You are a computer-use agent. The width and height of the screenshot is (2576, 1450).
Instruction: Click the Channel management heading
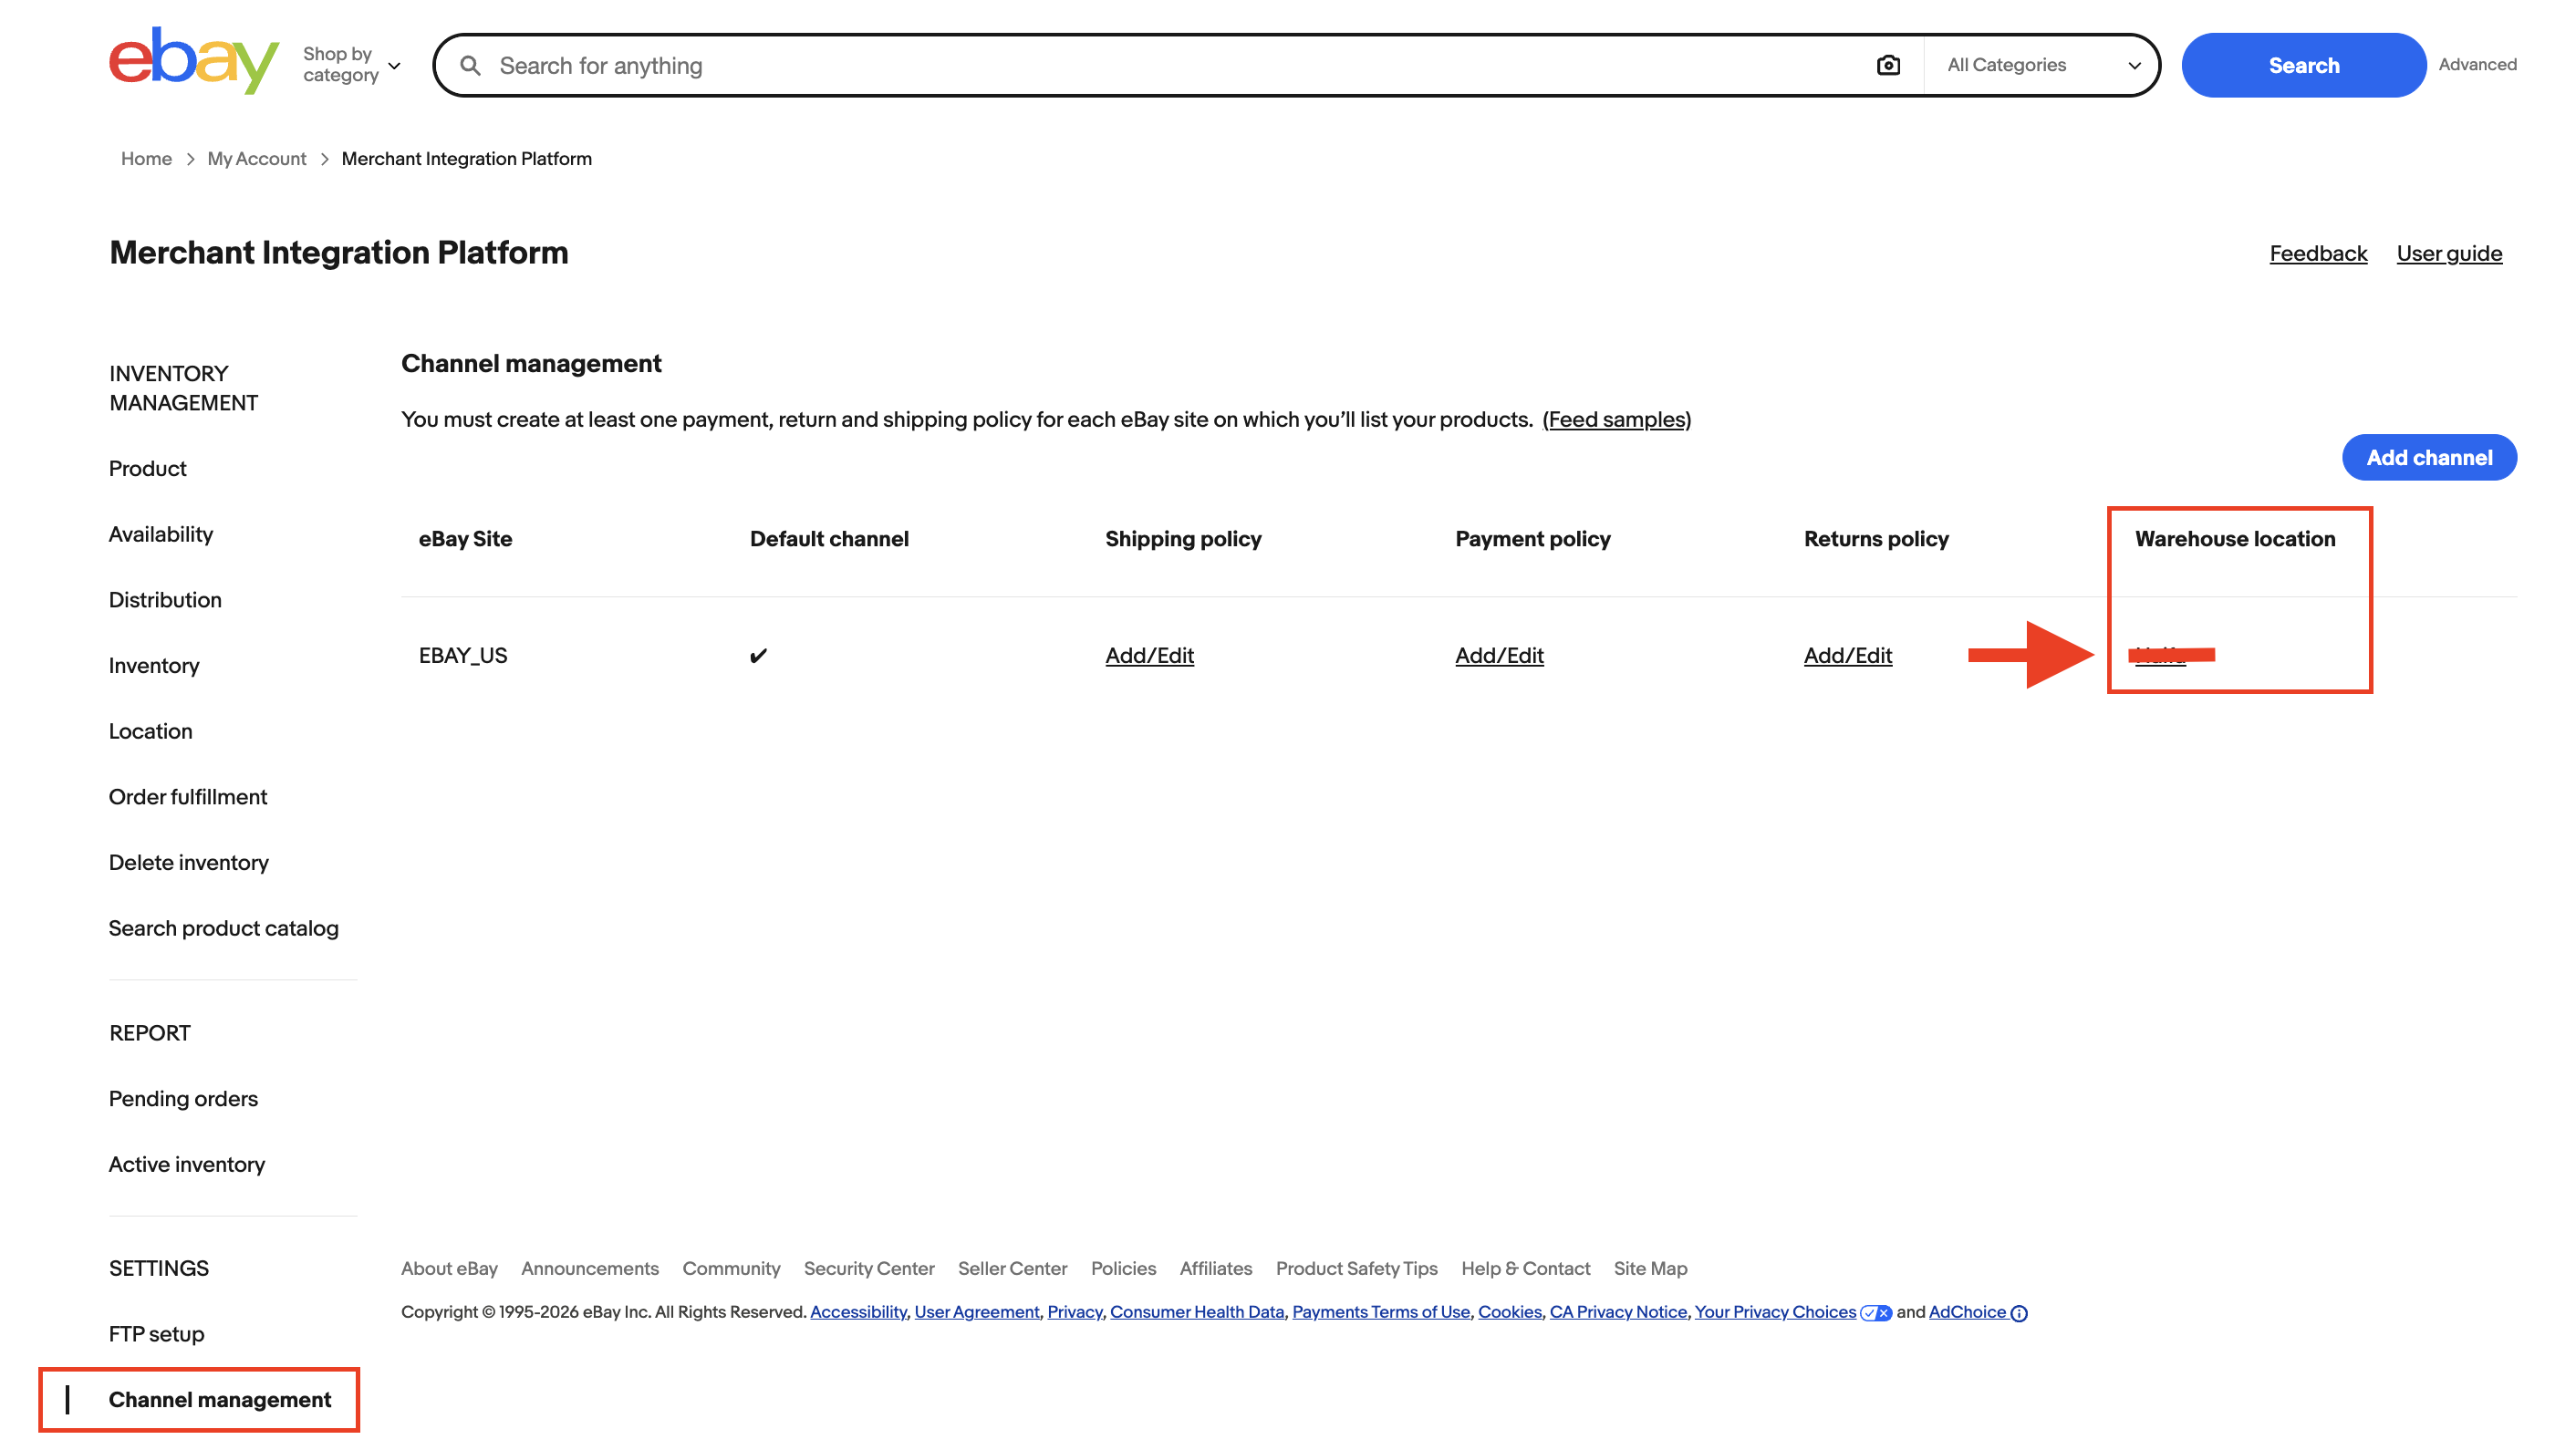click(x=531, y=364)
